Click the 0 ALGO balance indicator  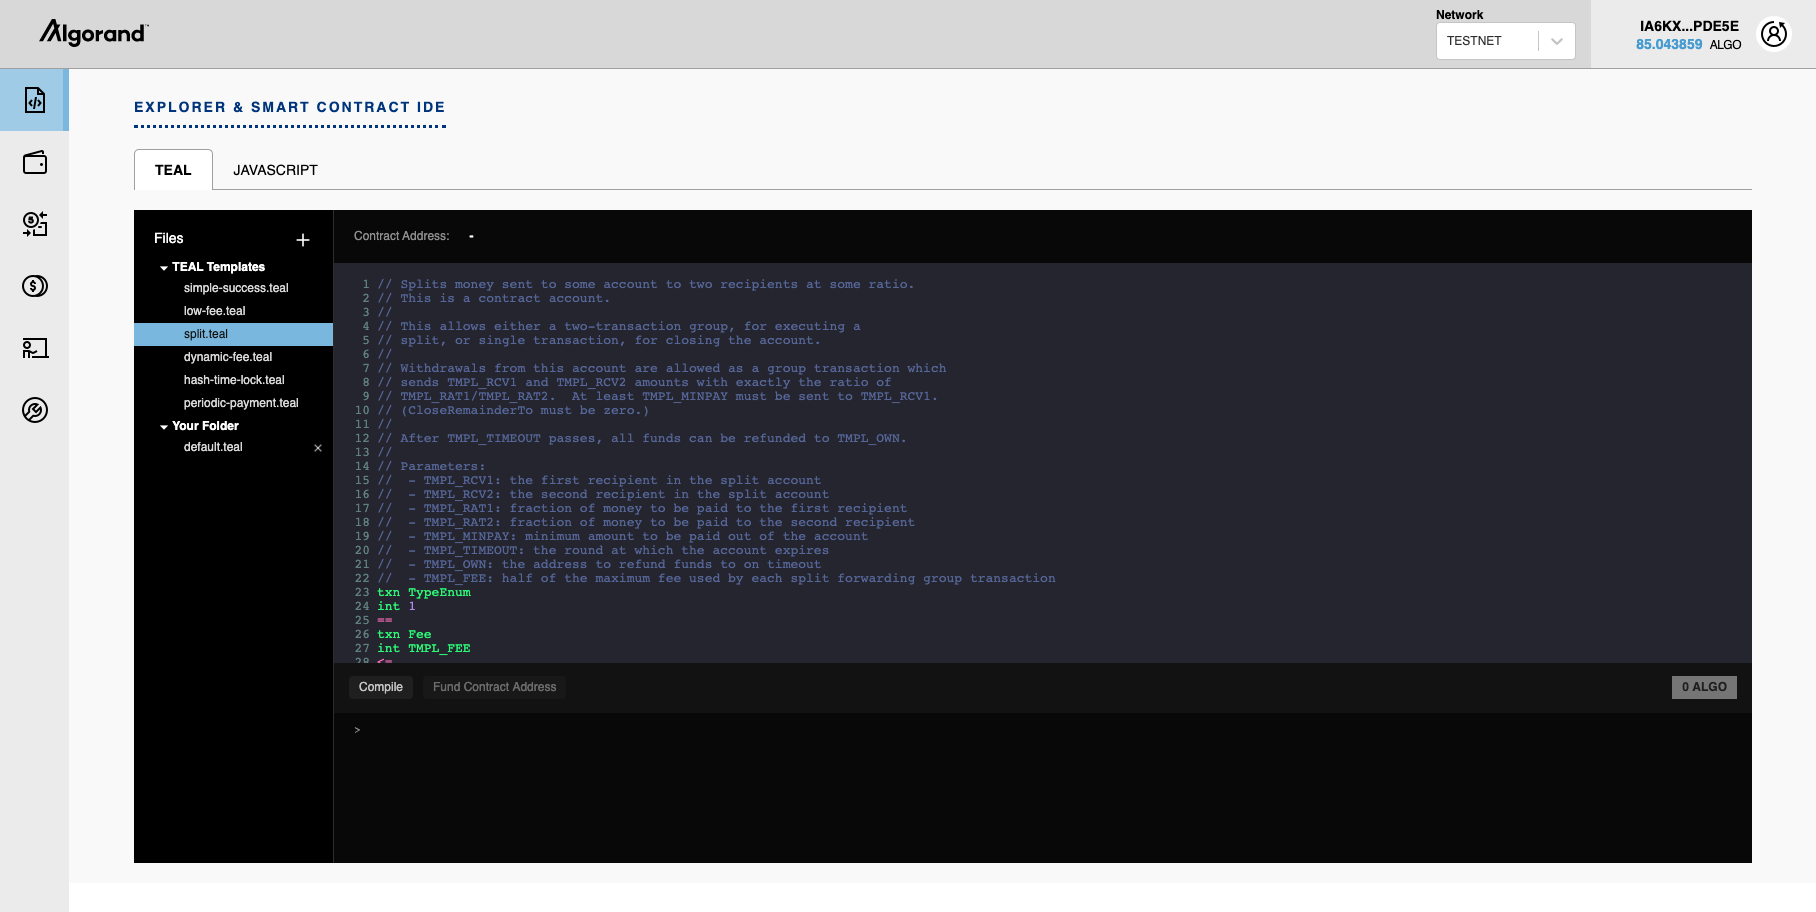click(1703, 687)
